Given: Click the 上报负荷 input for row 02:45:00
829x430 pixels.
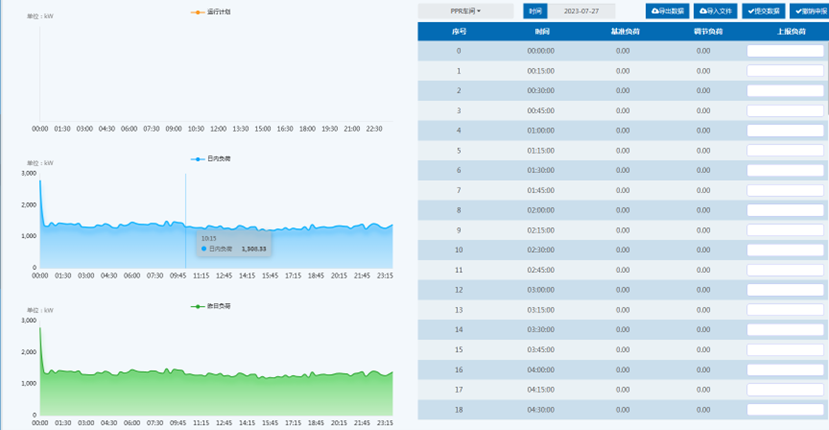Looking at the screenshot, I should (785, 270).
